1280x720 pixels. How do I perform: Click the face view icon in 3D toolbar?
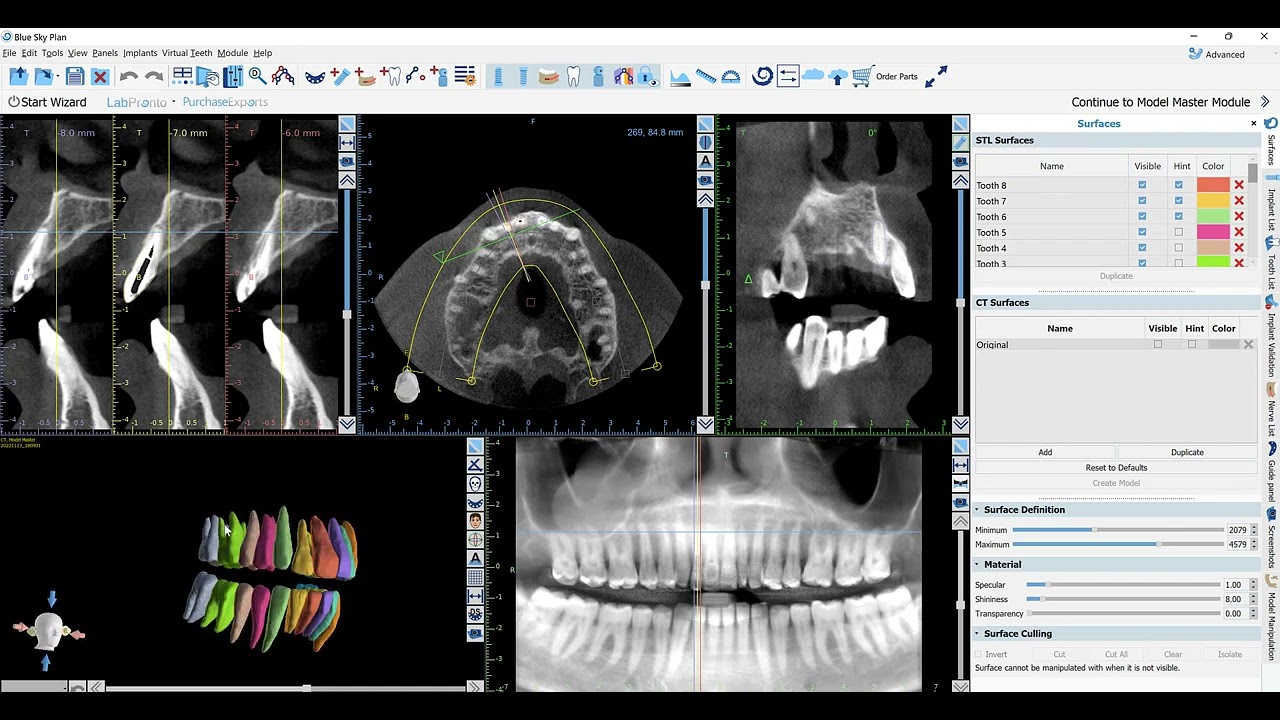click(x=475, y=521)
